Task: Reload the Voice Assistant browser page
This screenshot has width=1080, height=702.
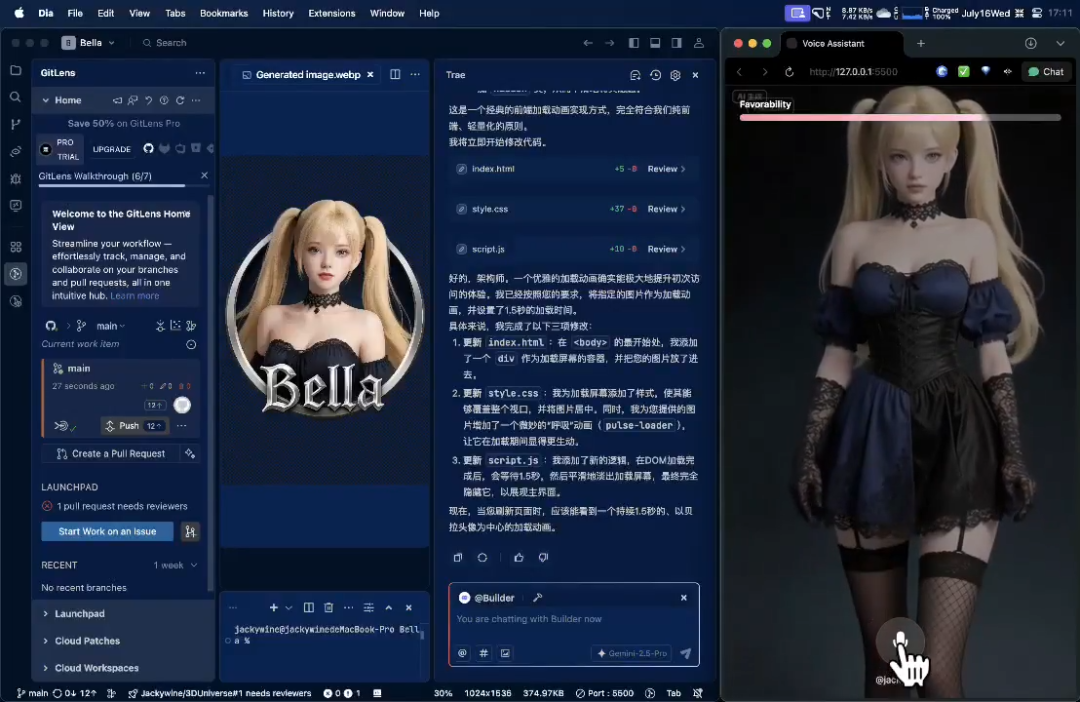Action: [x=789, y=72]
